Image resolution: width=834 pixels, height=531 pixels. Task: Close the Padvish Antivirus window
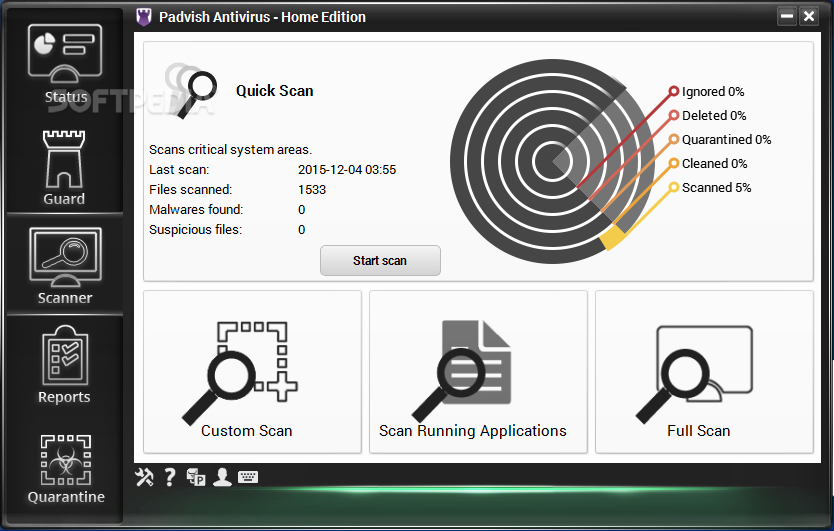[x=809, y=16]
